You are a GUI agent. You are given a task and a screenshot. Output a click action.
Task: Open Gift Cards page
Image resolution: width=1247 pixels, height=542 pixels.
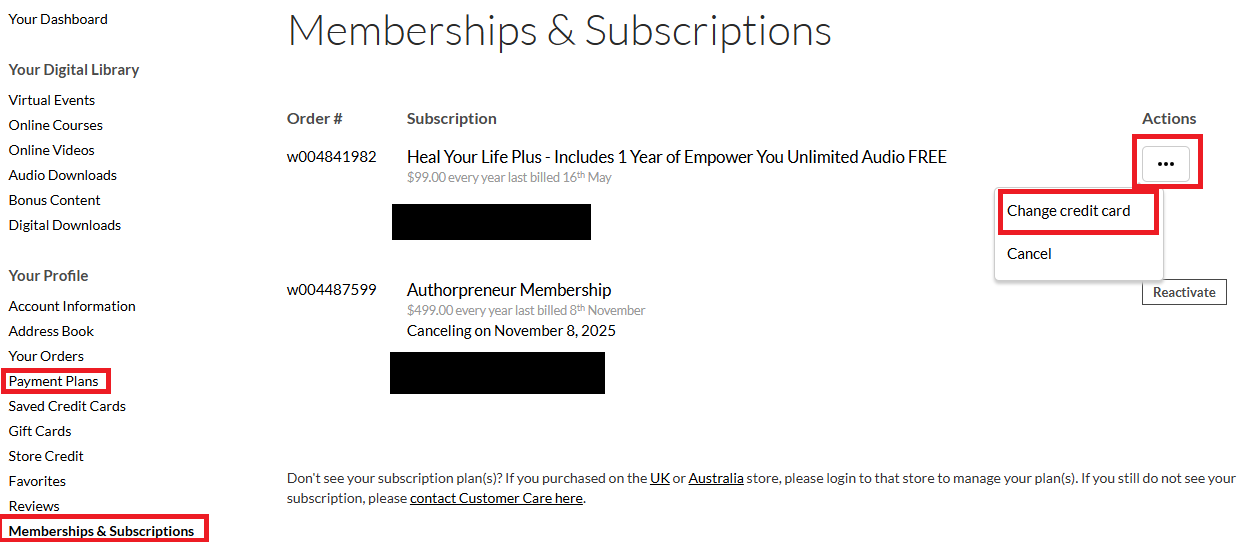pyautogui.click(x=40, y=431)
